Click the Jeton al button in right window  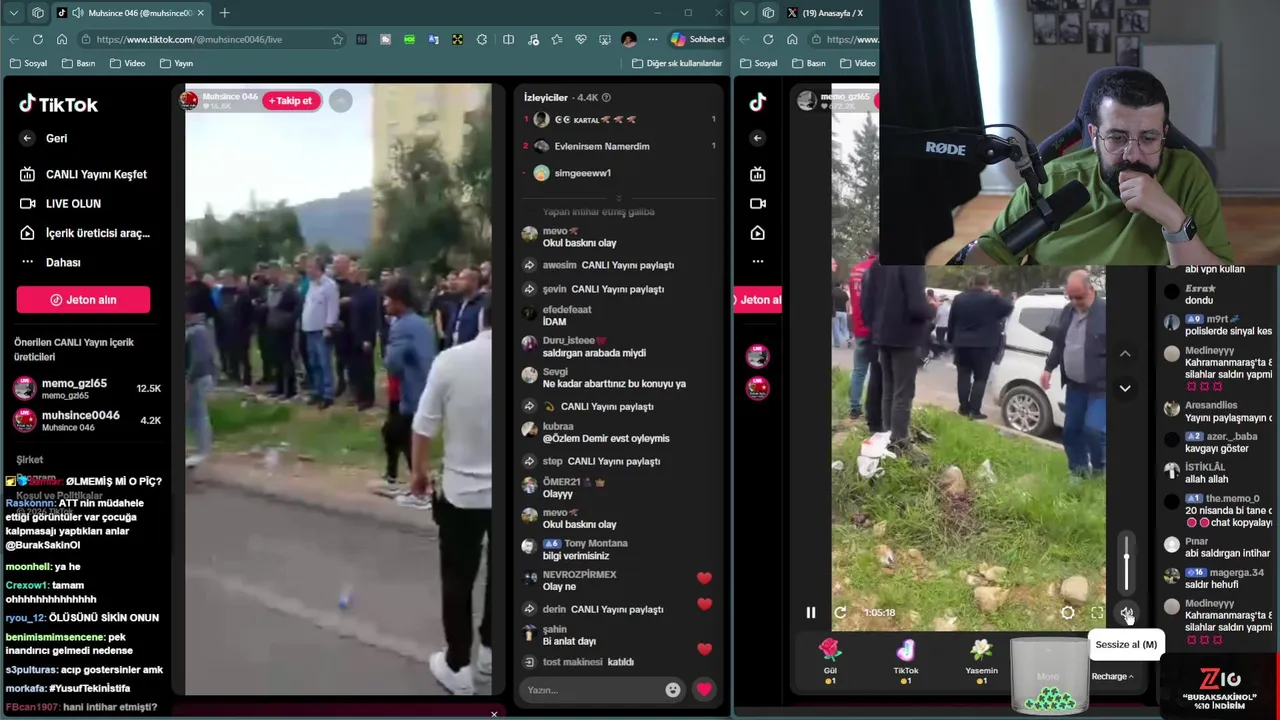(x=758, y=300)
